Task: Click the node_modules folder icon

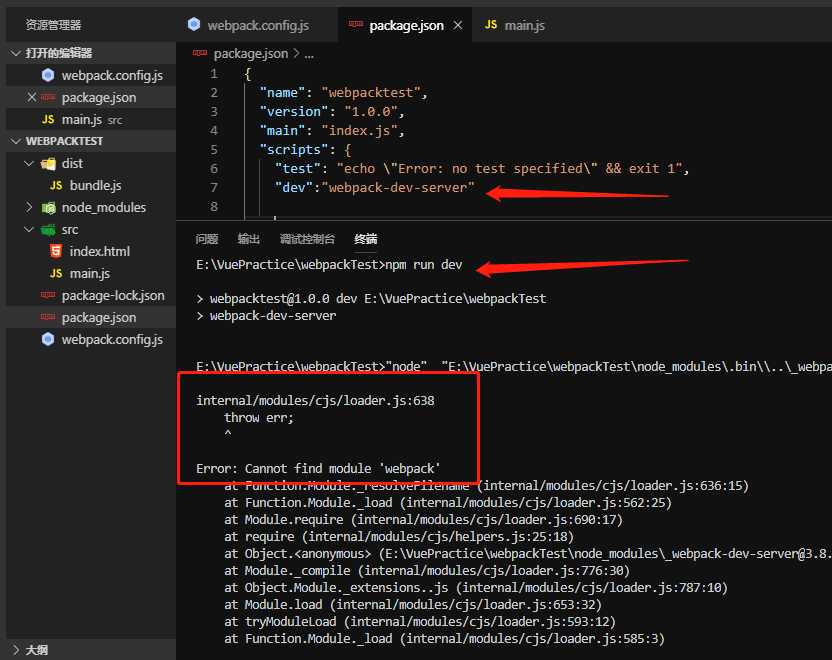Action: (x=48, y=207)
